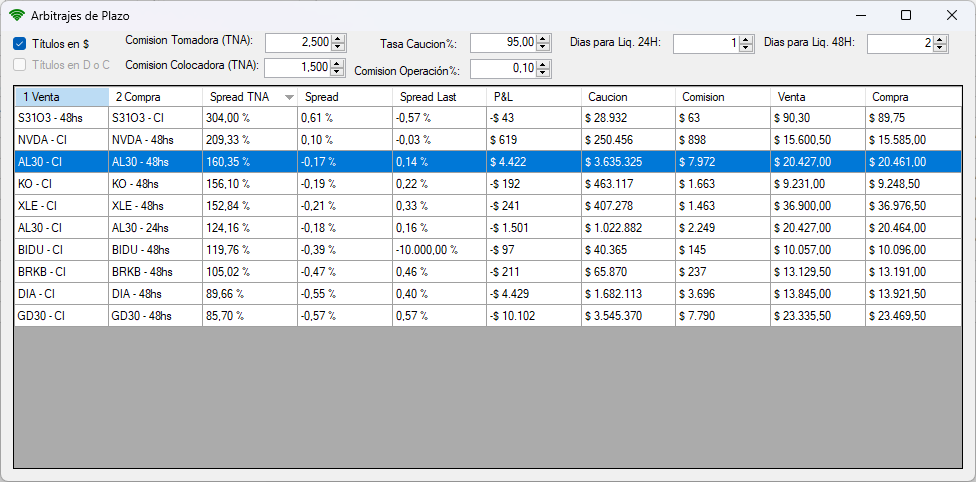Screen dimensions: 976x482
Task: Increase Comision Tomadora with up arrow
Action: [338, 39]
